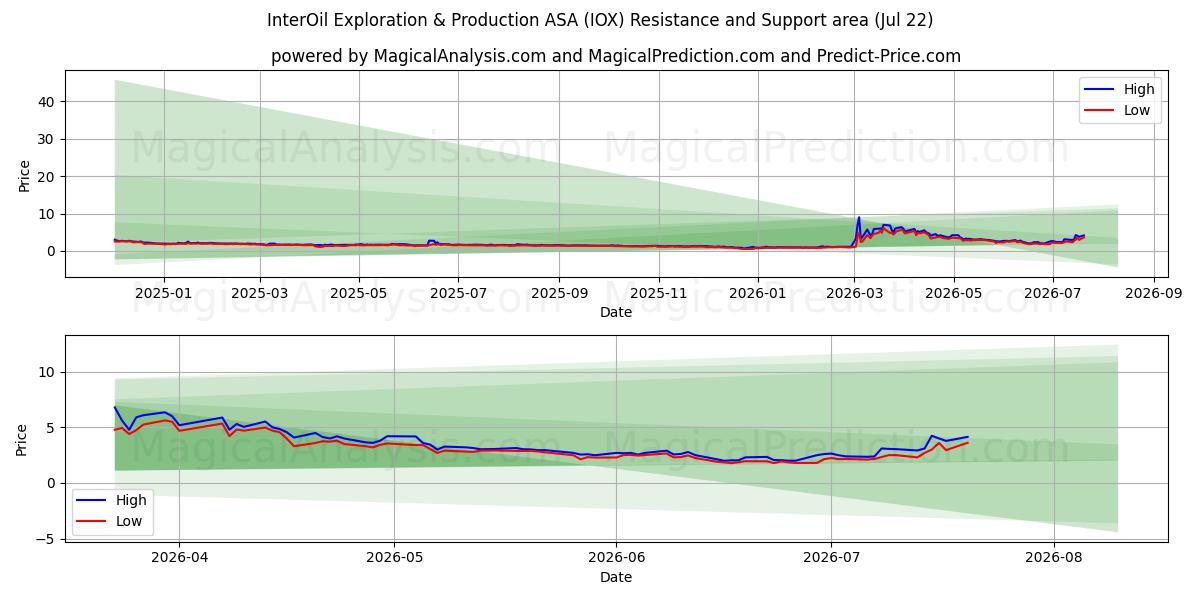The height and width of the screenshot is (600, 1200).
Task: Click the top chart '2026-05' date tick
Action: [x=953, y=294]
